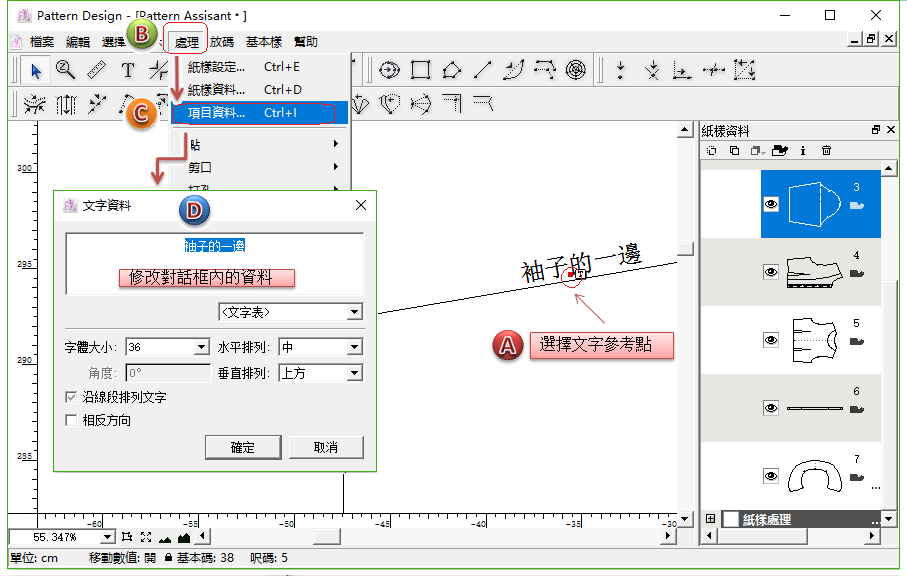Screen dimensions: 907x576
Task: Click the trash icon in 紙樣資料 panel
Action: (826, 151)
